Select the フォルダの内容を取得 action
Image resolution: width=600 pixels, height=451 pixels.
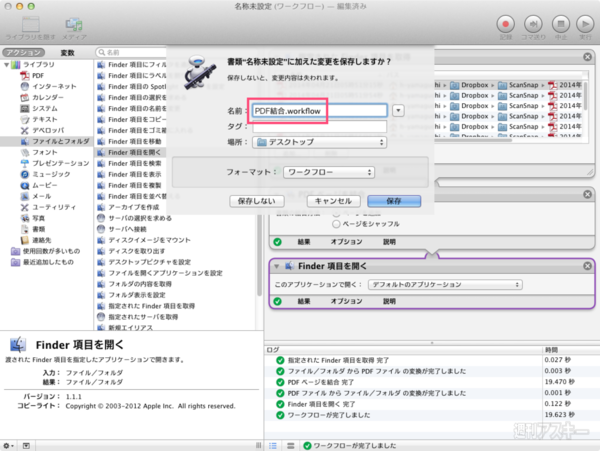tap(140, 284)
